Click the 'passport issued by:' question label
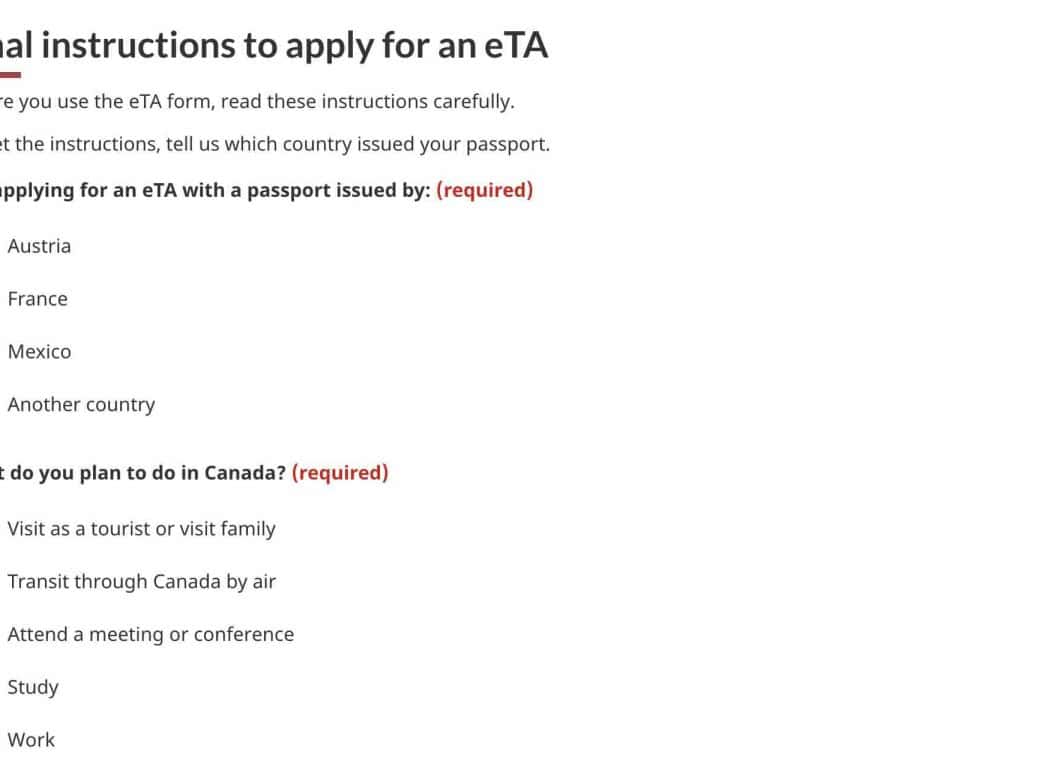Screen dimensions: 1042x782 (338, 190)
